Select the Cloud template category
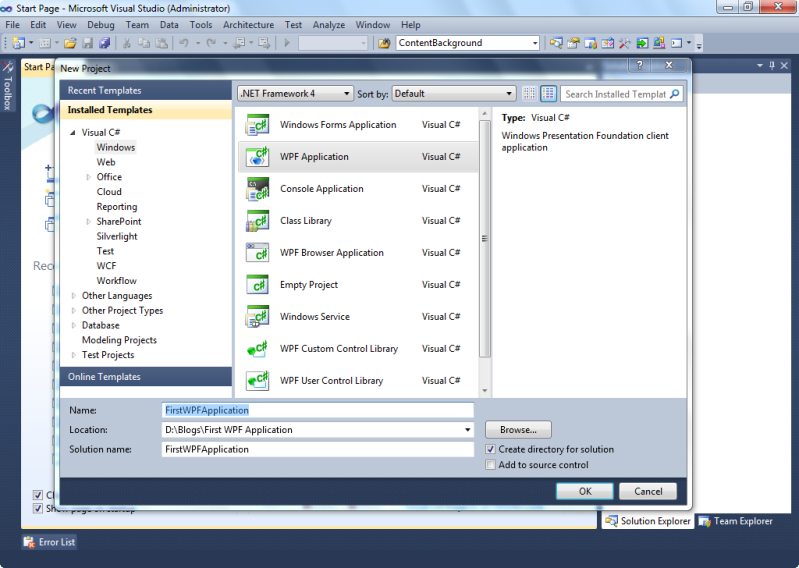Image resolution: width=799 pixels, height=568 pixels. coord(109,192)
